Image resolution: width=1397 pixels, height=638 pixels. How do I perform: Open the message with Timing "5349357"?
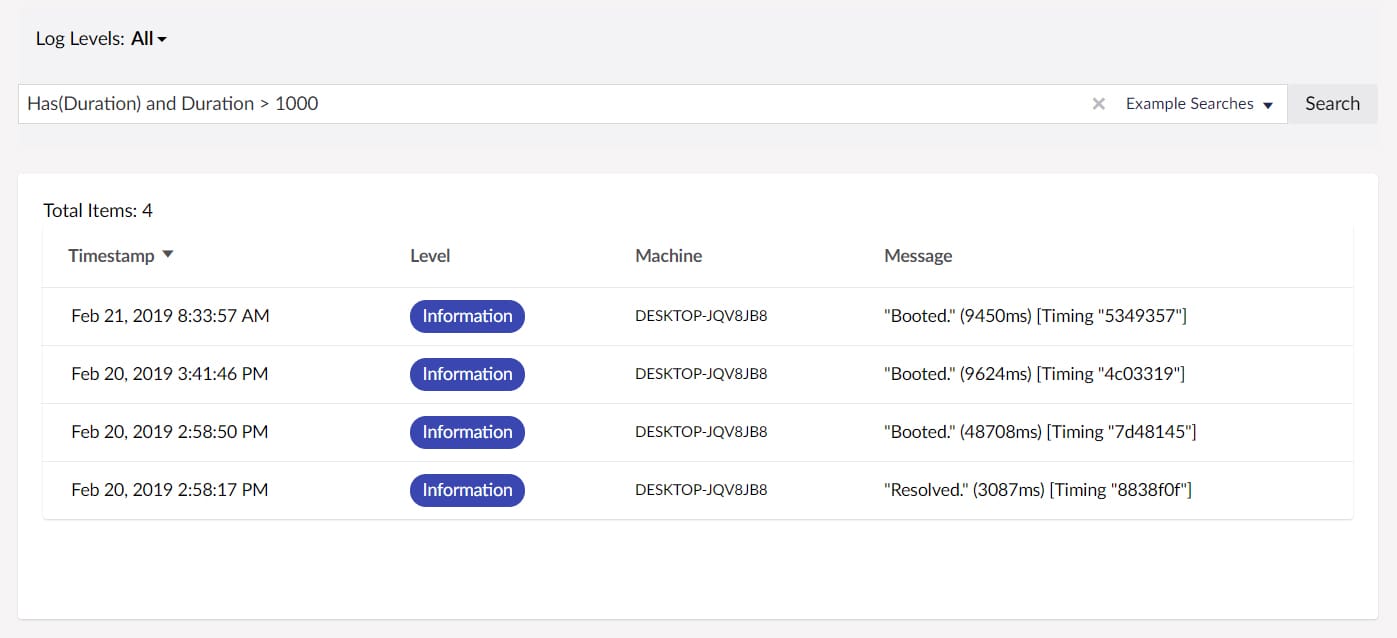tap(1035, 316)
